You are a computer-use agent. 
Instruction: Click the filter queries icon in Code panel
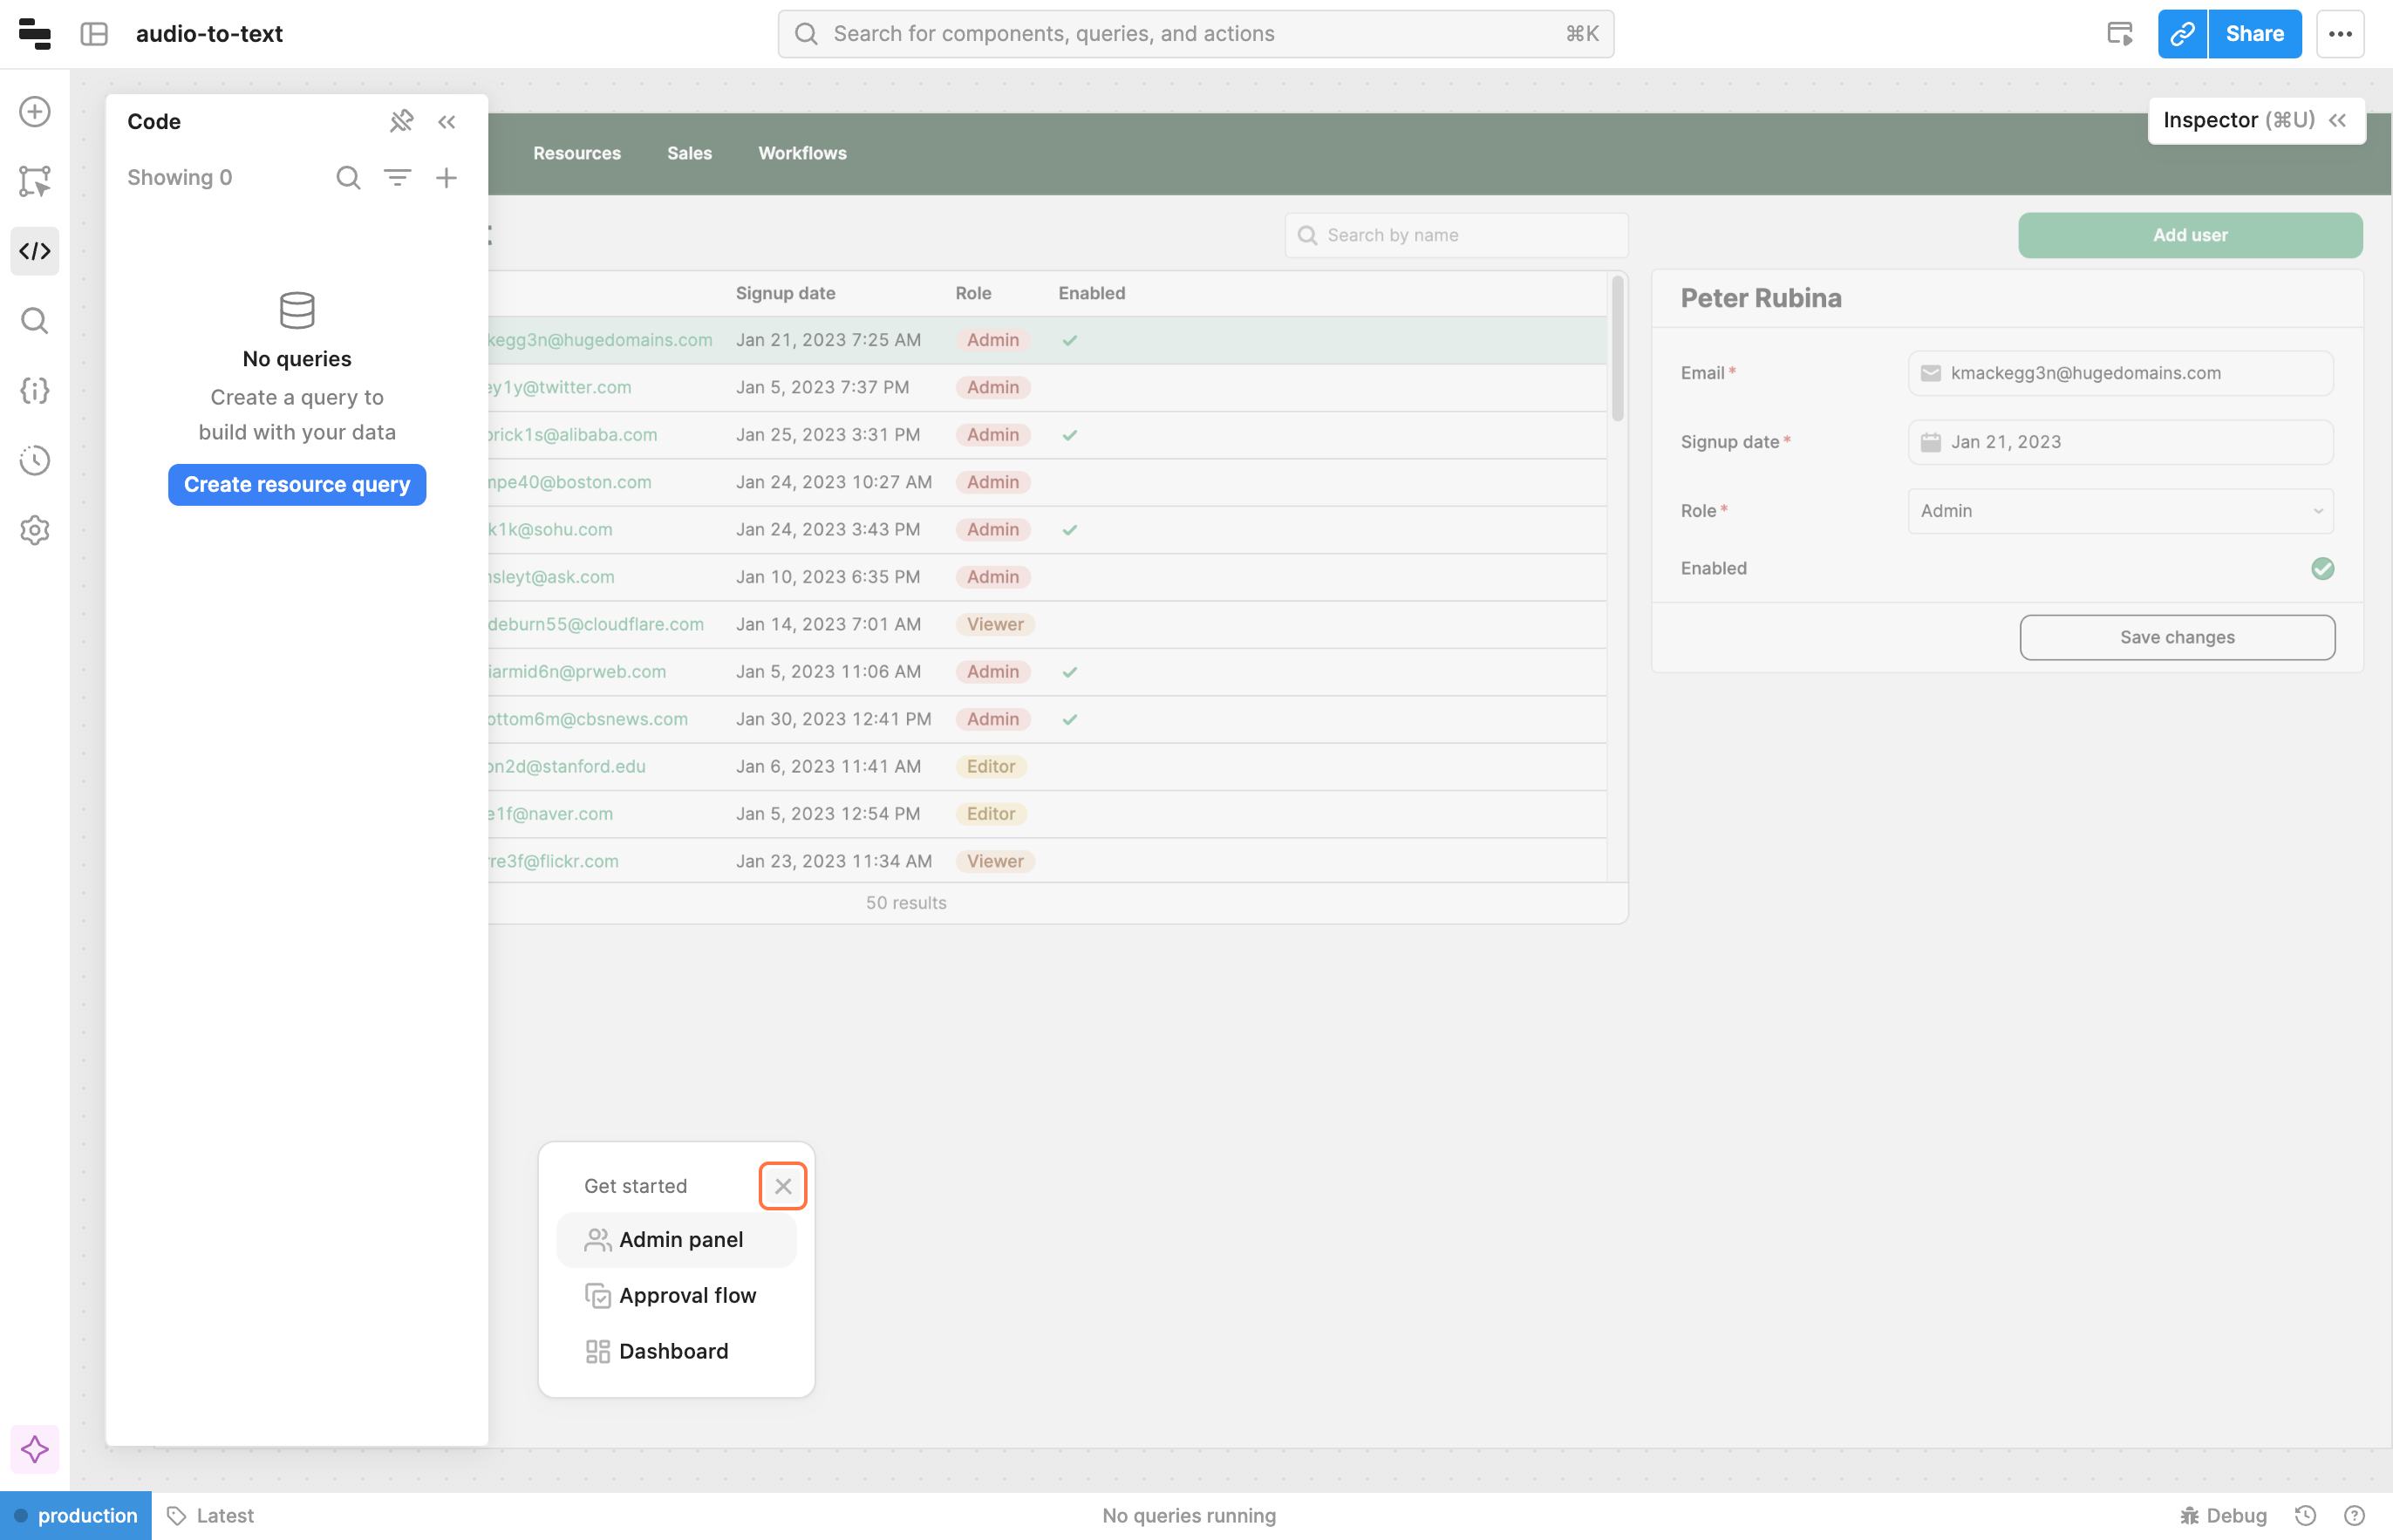pyautogui.click(x=397, y=177)
